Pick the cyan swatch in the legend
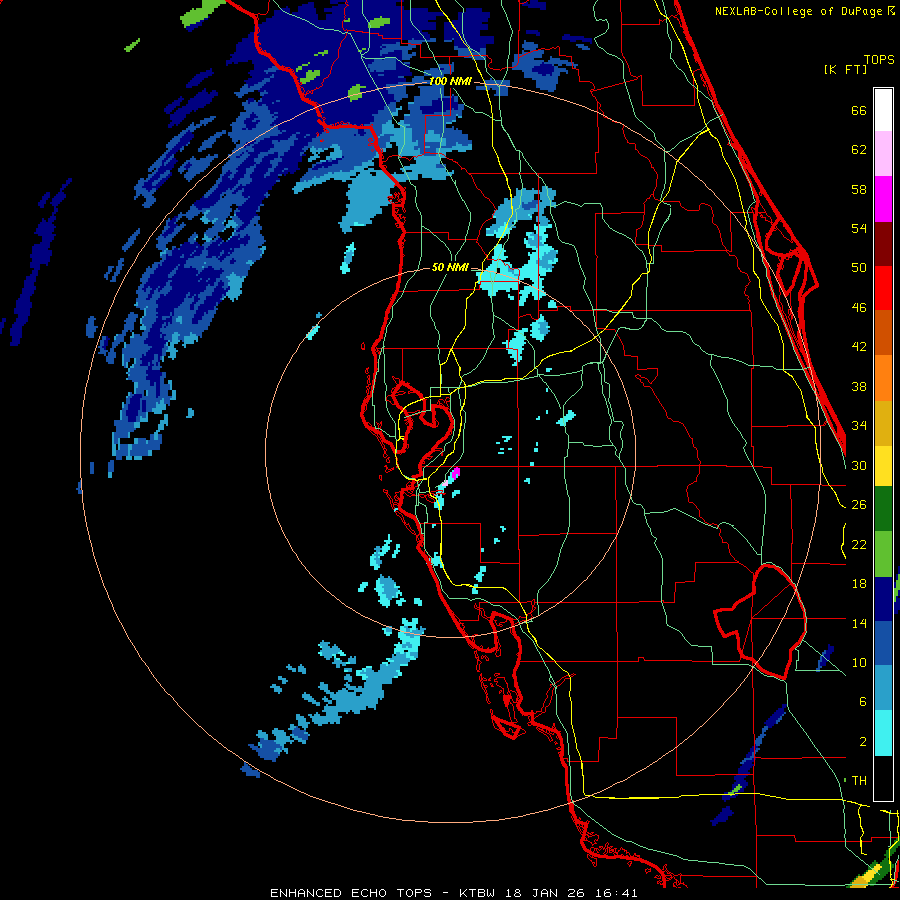Viewport: 900px width, 900px height. [x=883, y=734]
